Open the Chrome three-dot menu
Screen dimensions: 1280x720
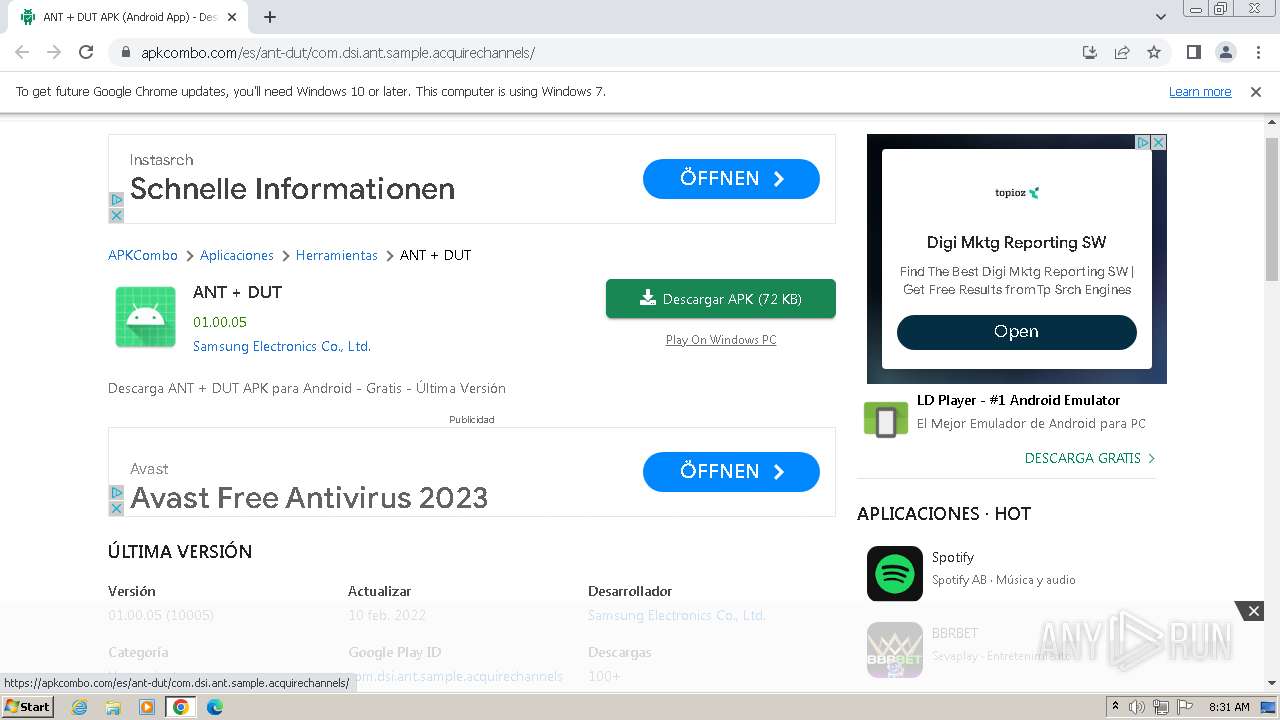tap(1258, 52)
